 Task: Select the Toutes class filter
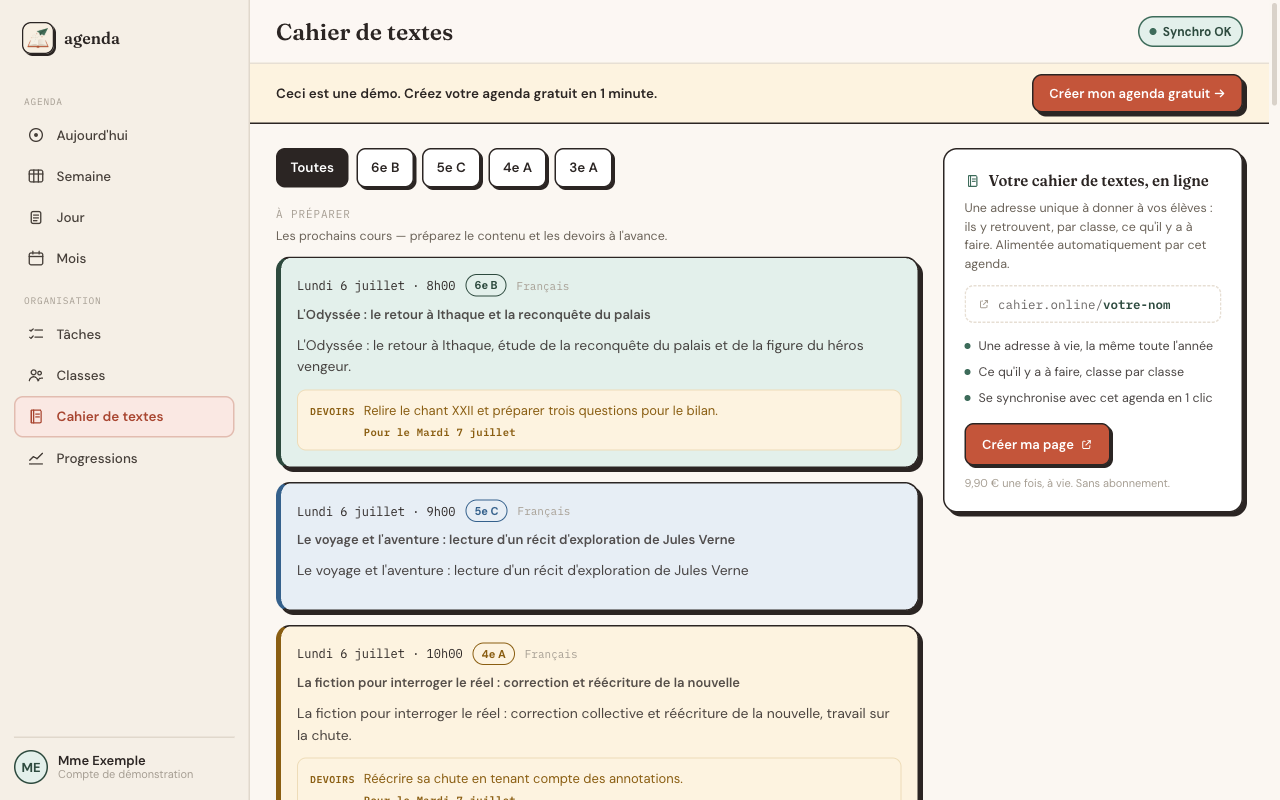click(312, 167)
